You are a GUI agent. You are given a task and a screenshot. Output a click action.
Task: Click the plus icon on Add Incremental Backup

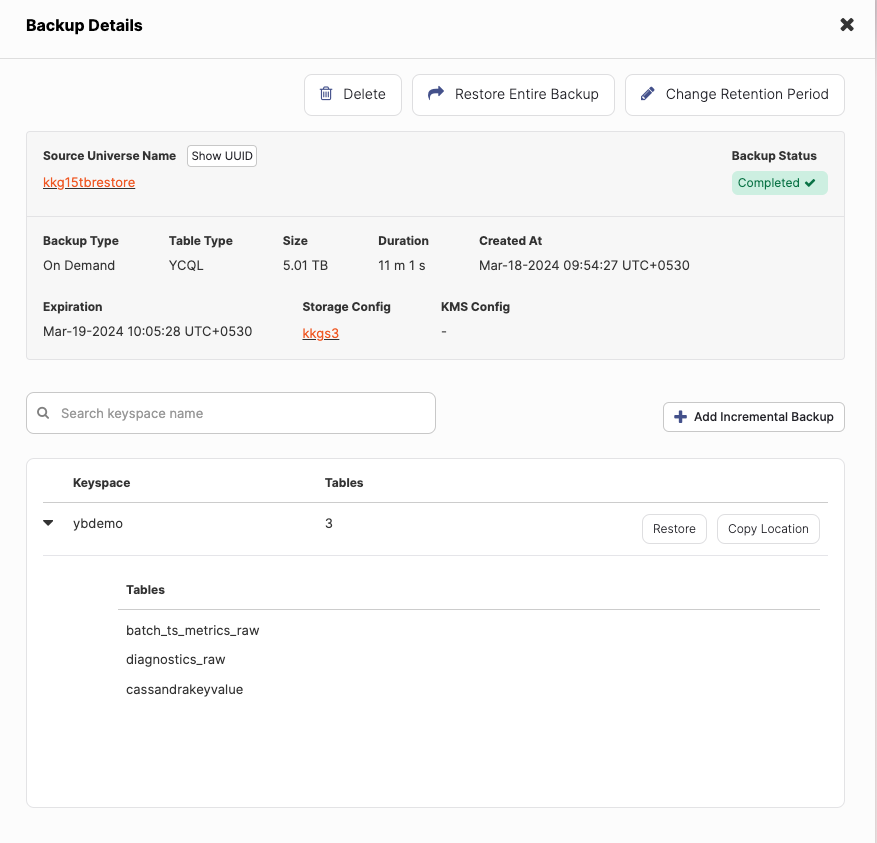(680, 417)
